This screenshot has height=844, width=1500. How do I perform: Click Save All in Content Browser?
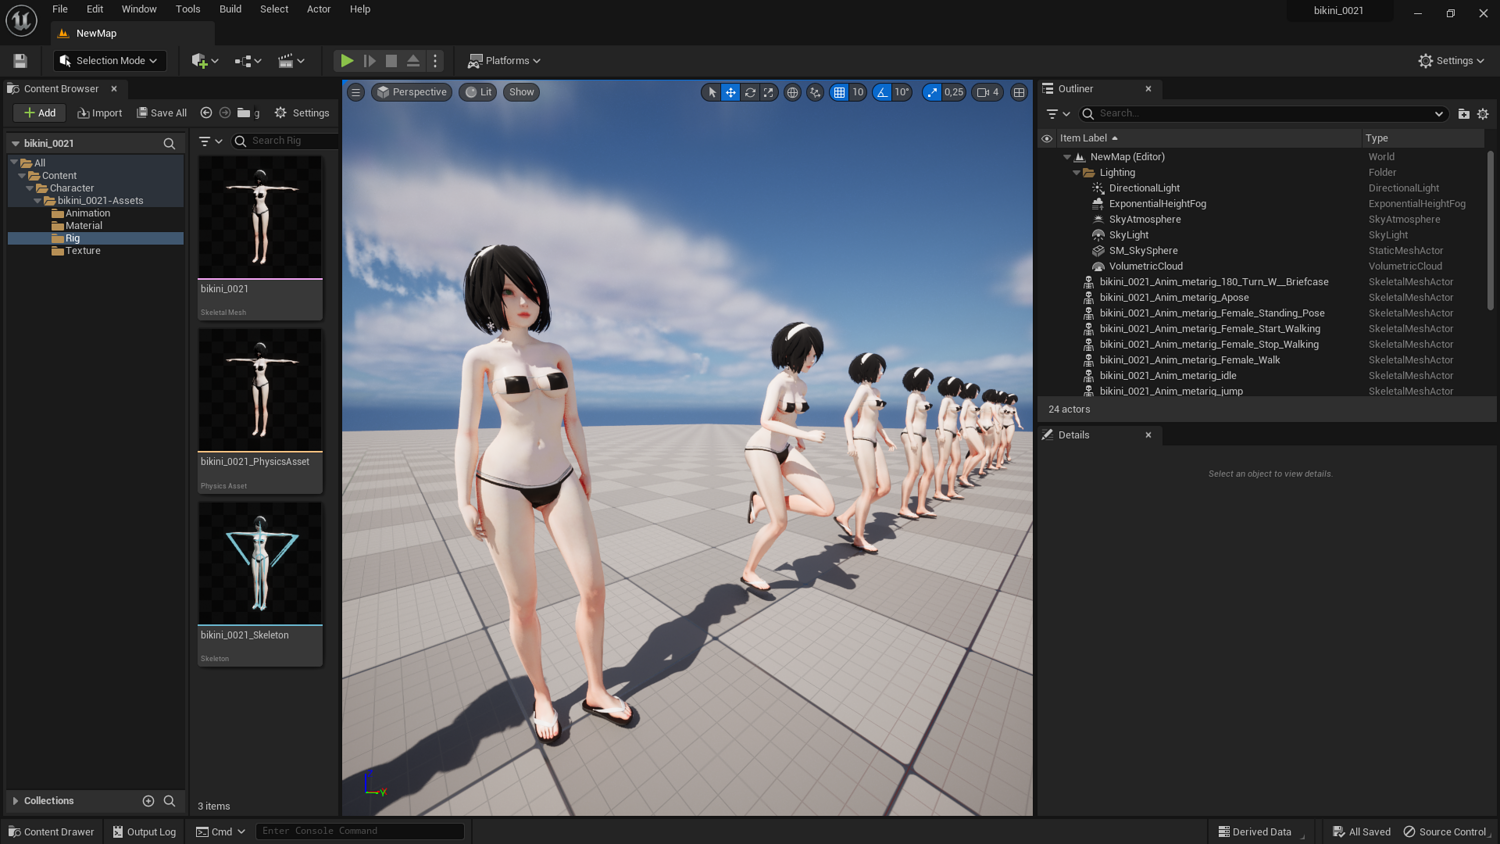tap(162, 113)
